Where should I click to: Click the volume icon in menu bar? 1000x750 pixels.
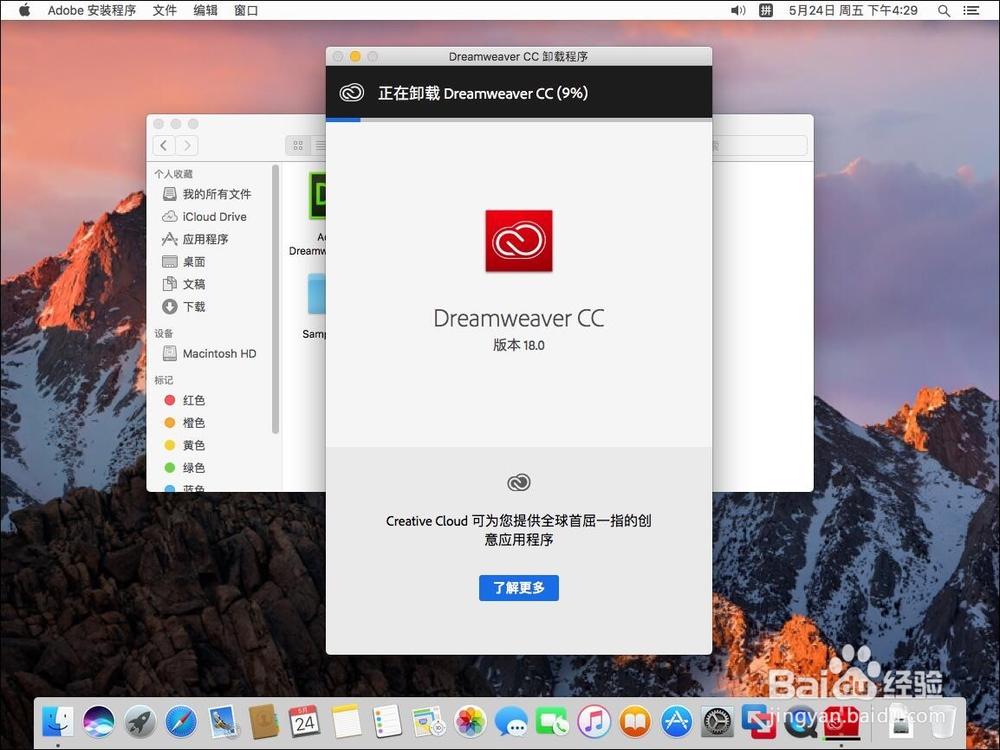pyautogui.click(x=738, y=10)
